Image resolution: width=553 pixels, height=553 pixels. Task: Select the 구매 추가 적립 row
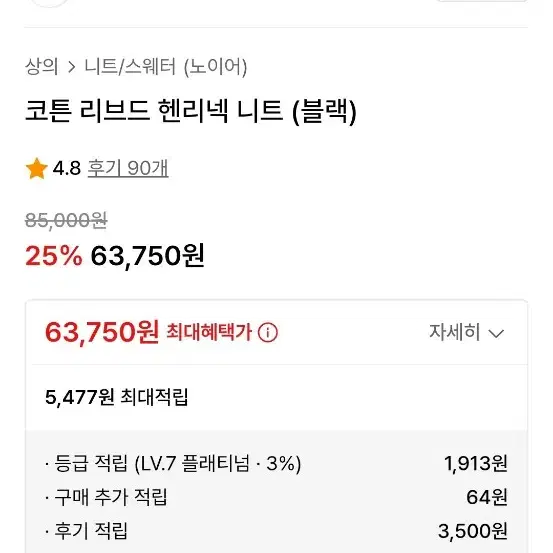coord(276,497)
